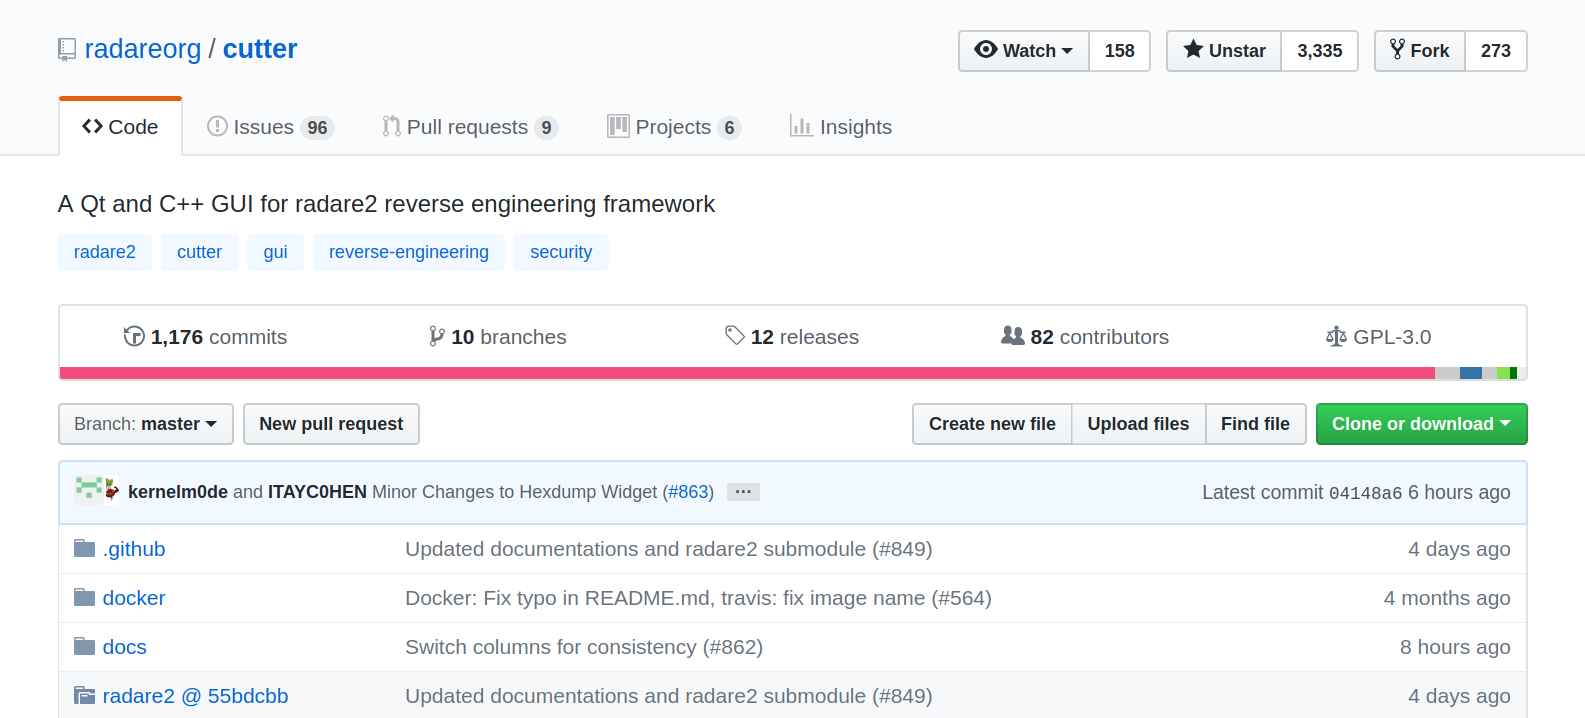
Task: View the 1,176 commits history
Action: click(x=205, y=337)
